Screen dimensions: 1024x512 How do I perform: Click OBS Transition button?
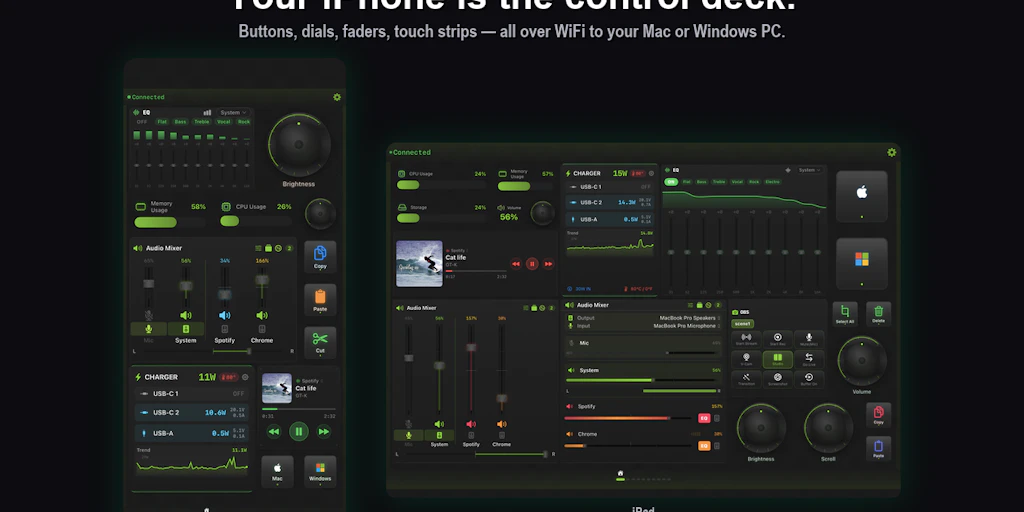tap(746, 379)
